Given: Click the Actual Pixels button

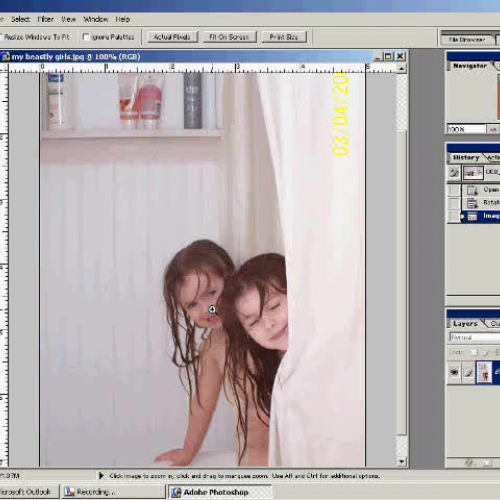Looking at the screenshot, I should (x=172, y=37).
